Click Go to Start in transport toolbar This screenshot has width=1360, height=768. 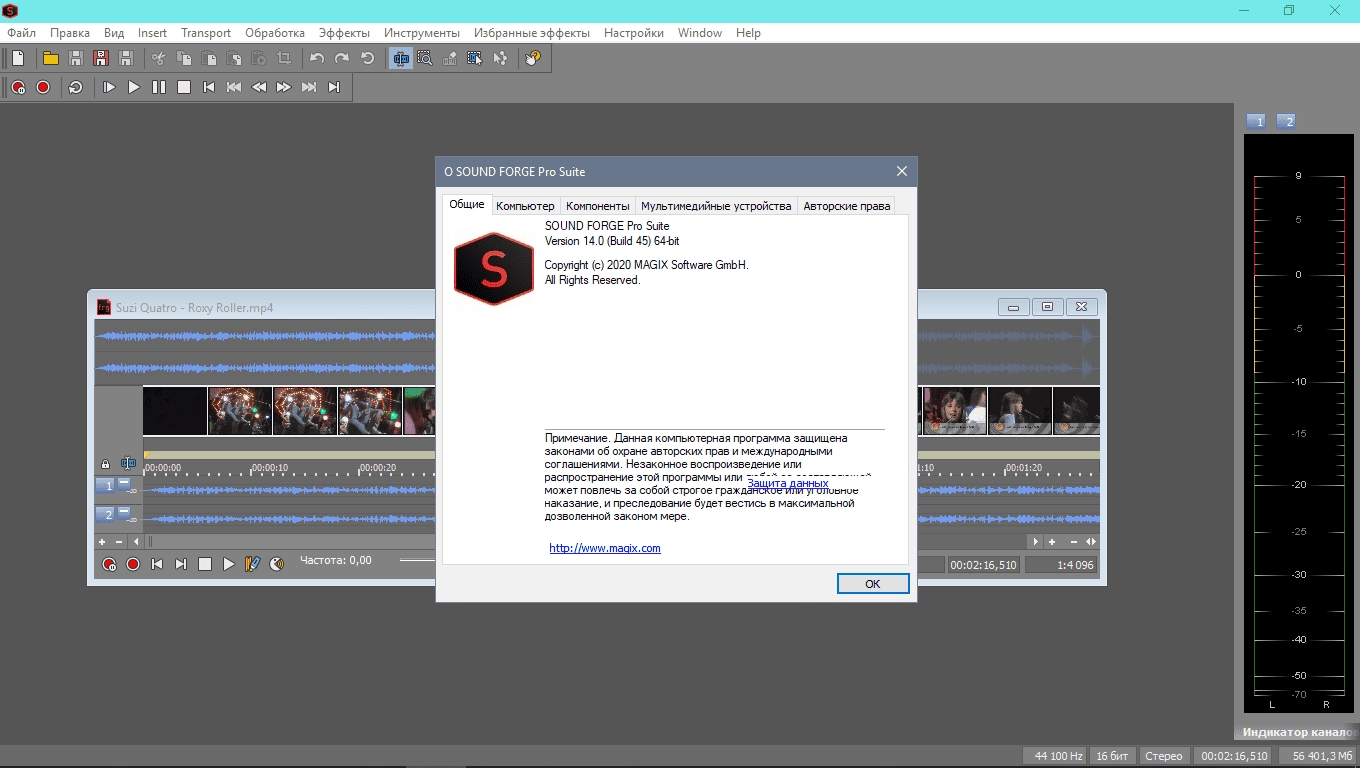tap(209, 87)
